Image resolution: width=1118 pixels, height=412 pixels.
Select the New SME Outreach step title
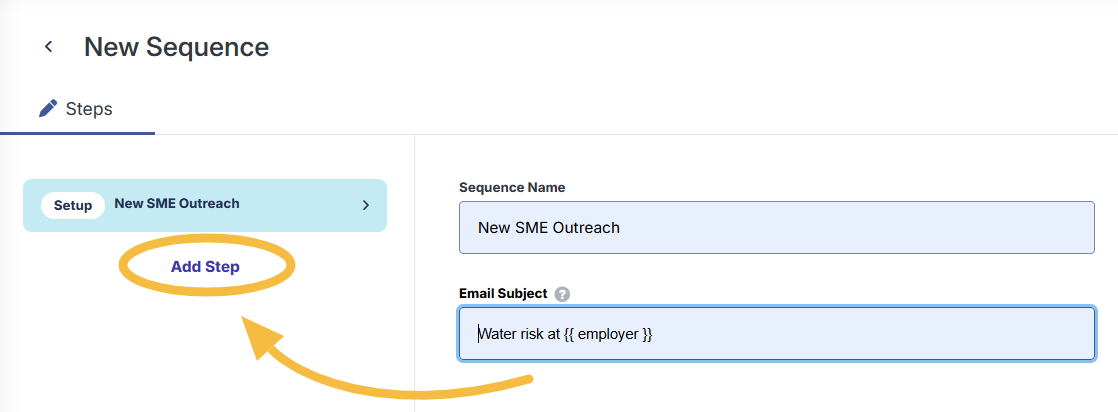coord(177,203)
